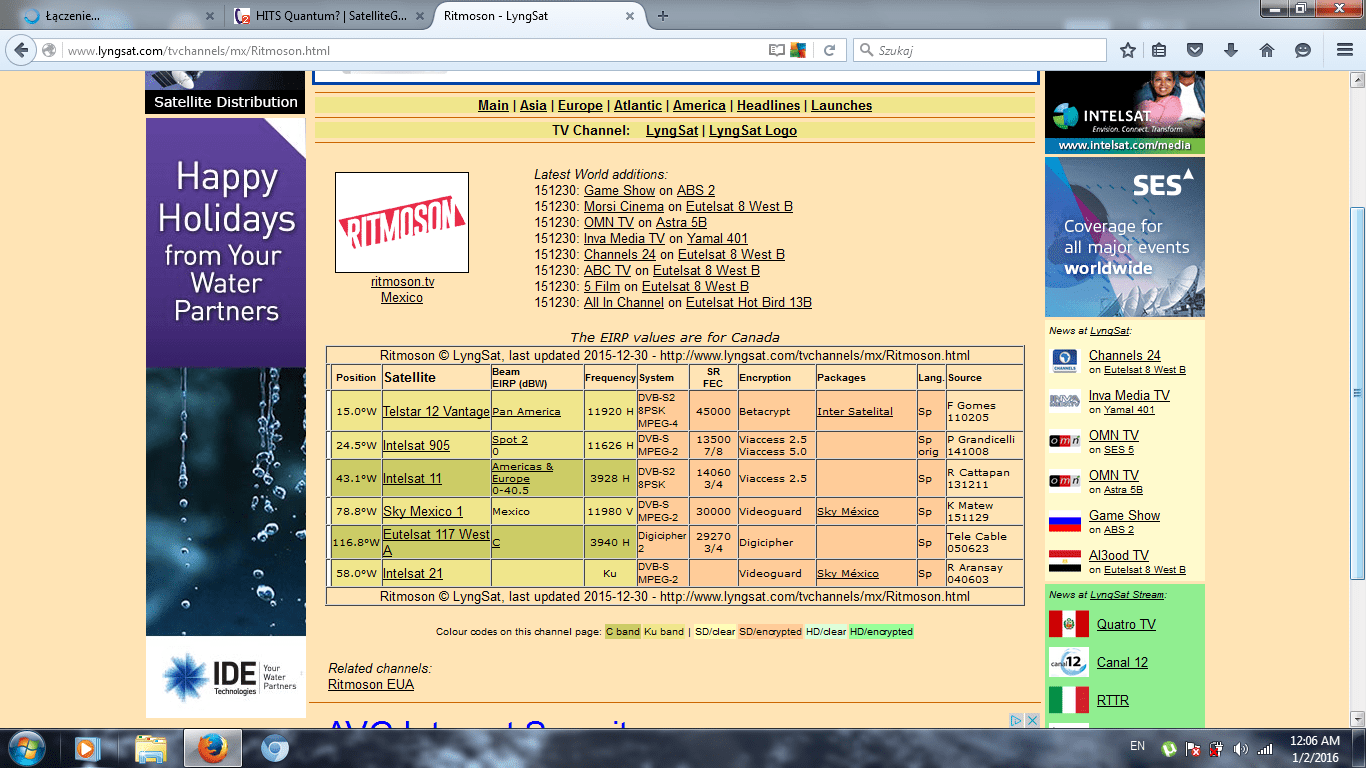Bookmark this page with the star icon

pyautogui.click(x=1128, y=50)
